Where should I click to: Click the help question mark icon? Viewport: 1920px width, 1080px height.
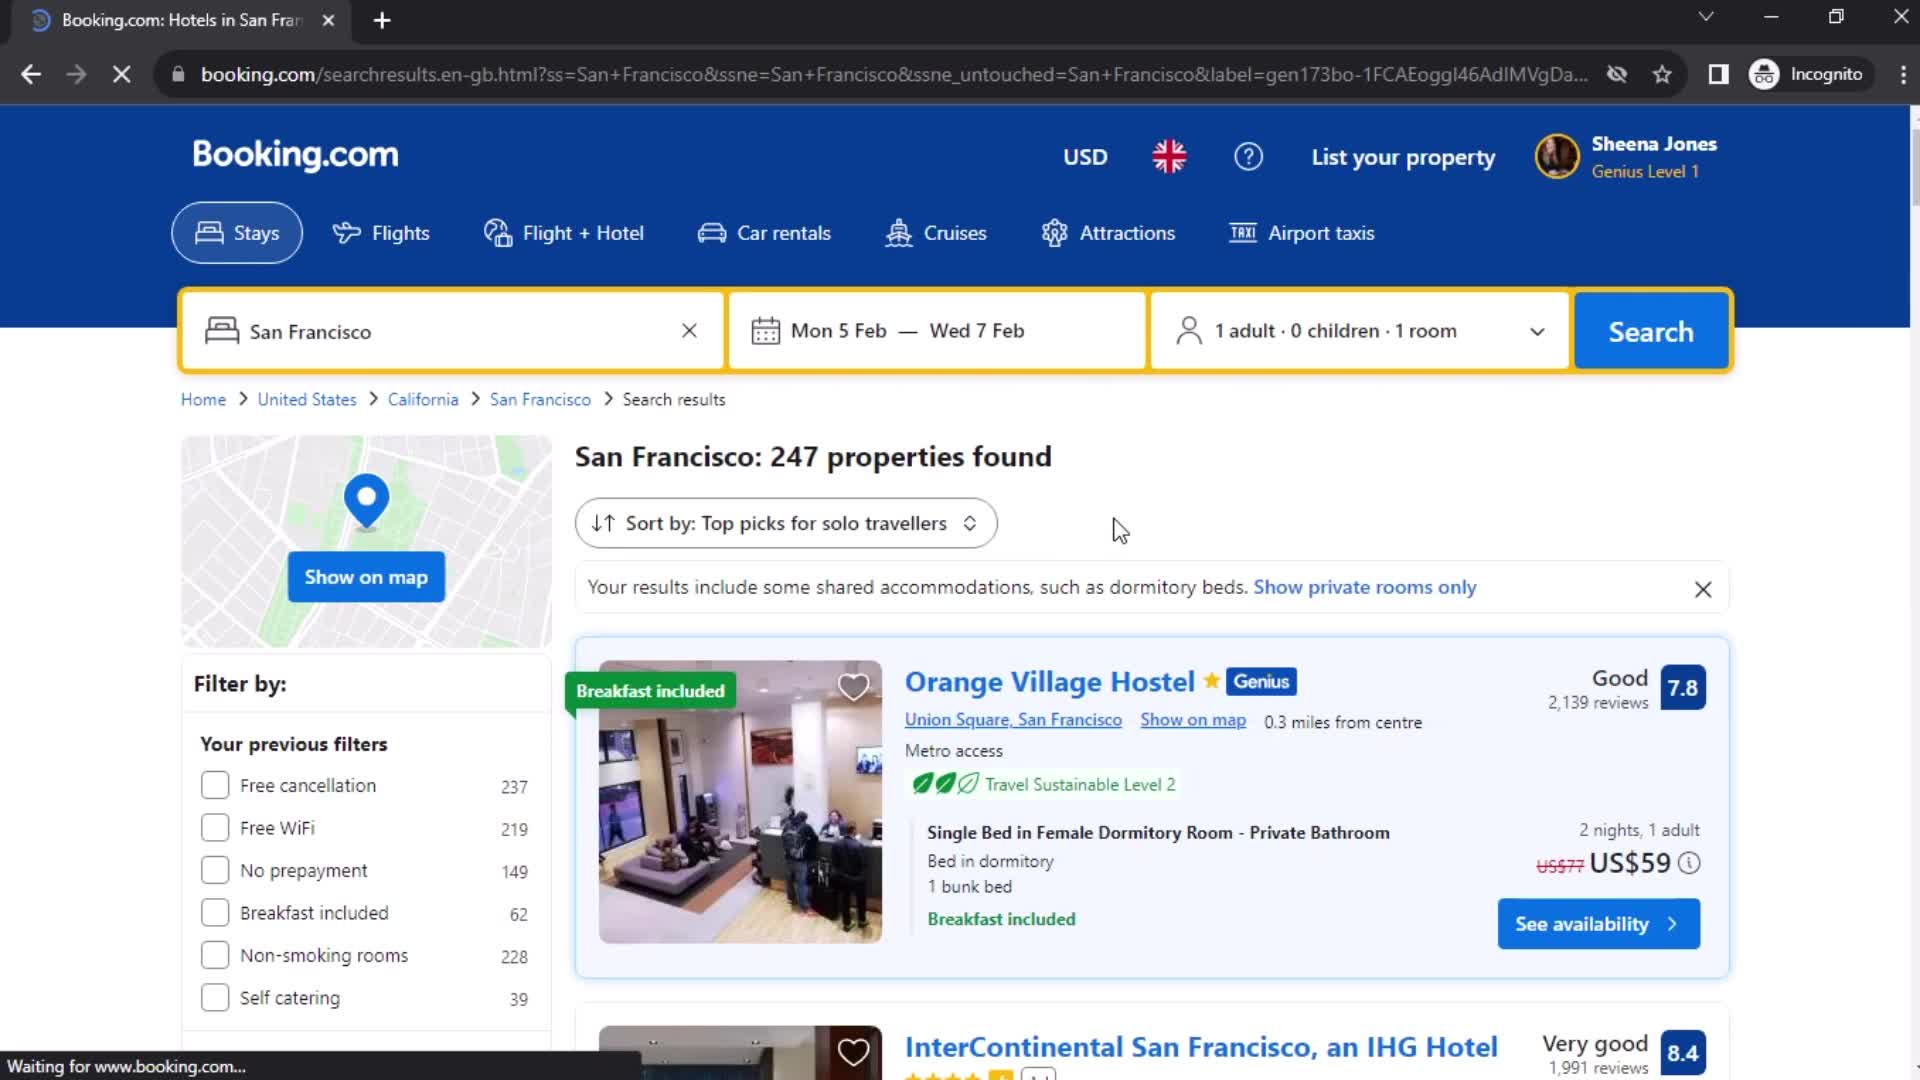tap(1248, 156)
